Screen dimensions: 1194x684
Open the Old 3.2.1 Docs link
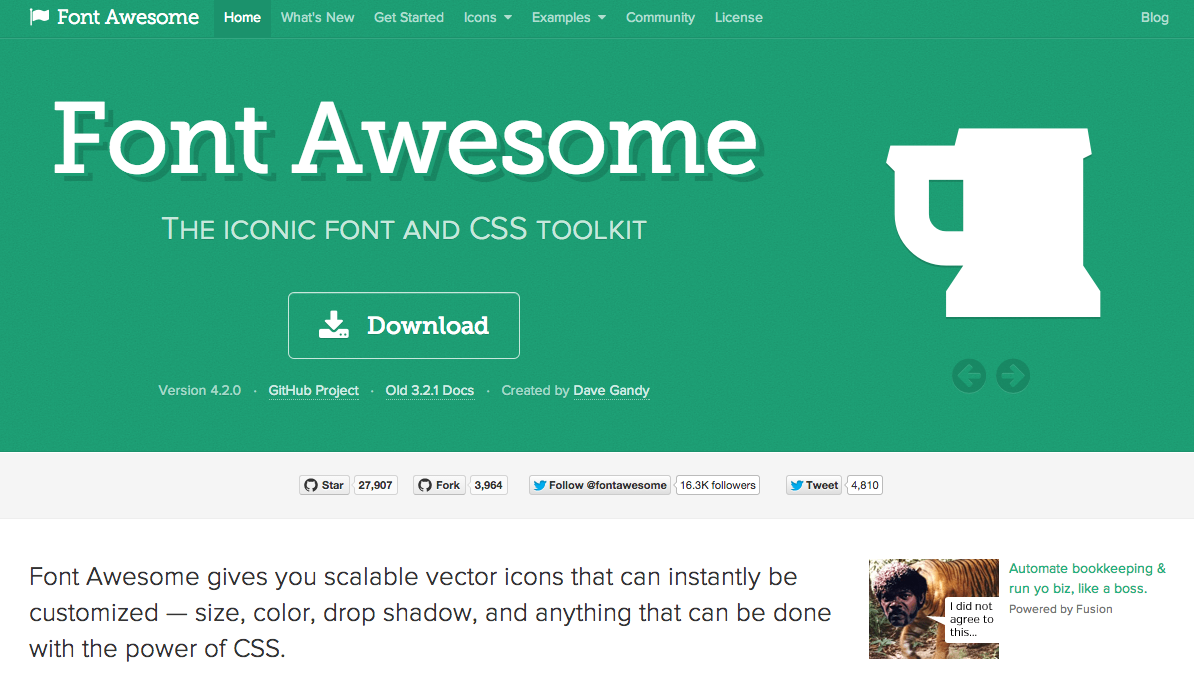tap(430, 390)
